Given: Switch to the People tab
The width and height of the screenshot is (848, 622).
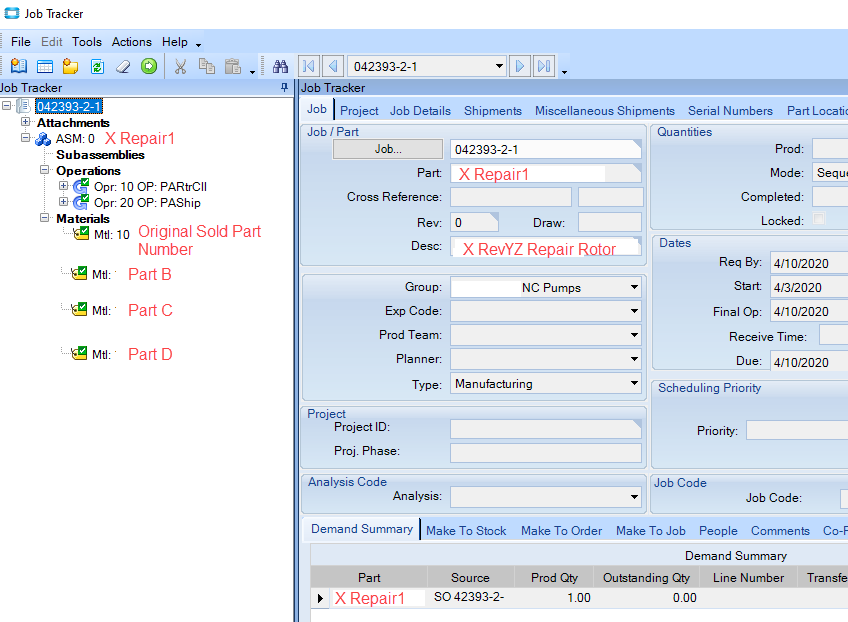Looking at the screenshot, I should (718, 531).
